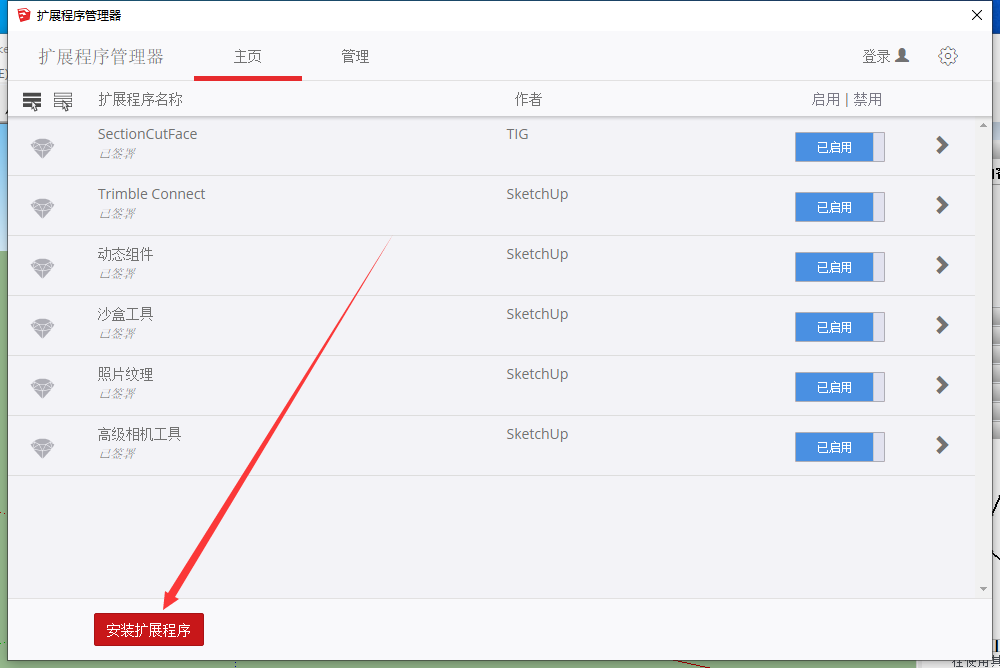Click the 沙盒工具 diamond icon

[x=43, y=328]
